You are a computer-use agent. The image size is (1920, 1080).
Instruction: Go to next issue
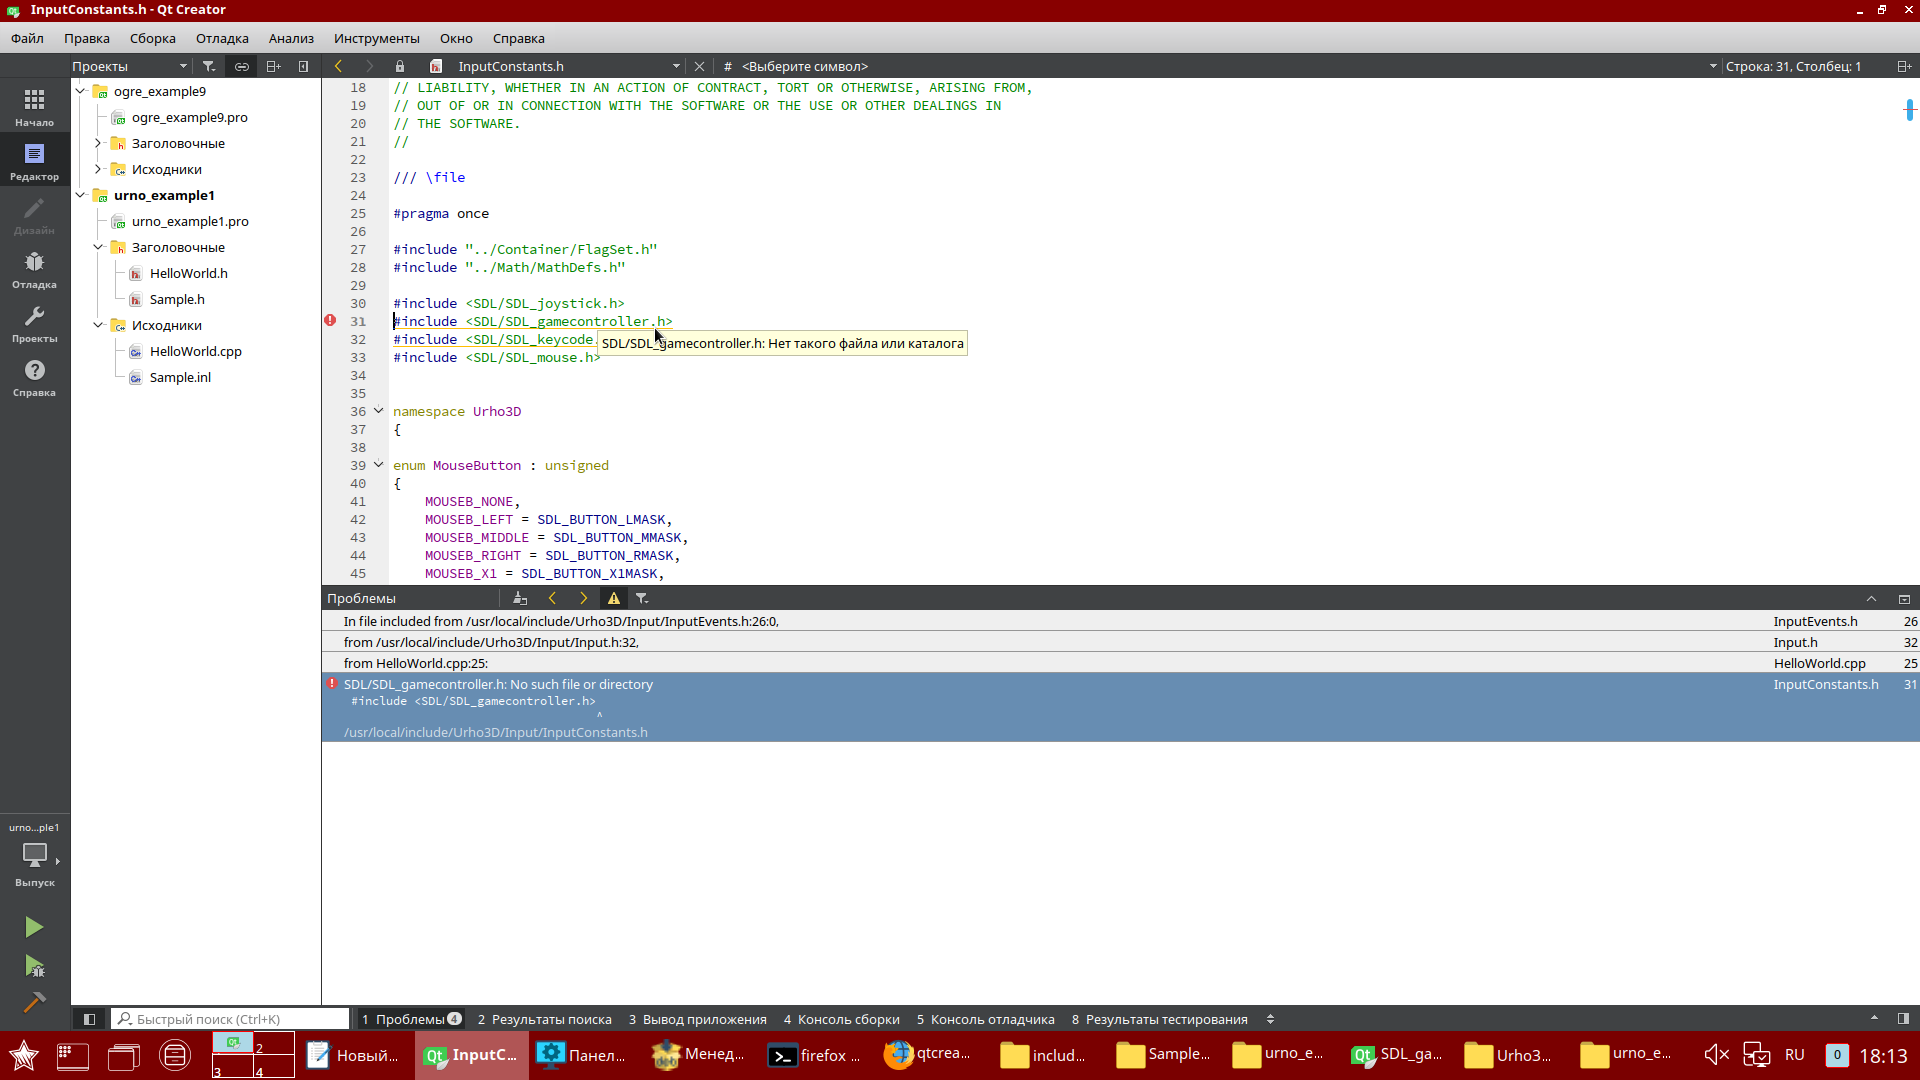(x=583, y=598)
